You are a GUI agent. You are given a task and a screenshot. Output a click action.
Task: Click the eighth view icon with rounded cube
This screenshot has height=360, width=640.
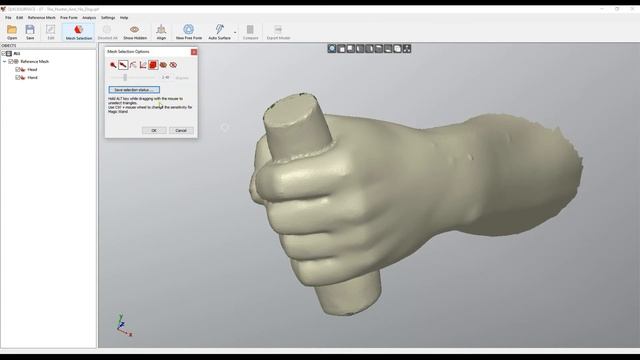click(x=398, y=49)
